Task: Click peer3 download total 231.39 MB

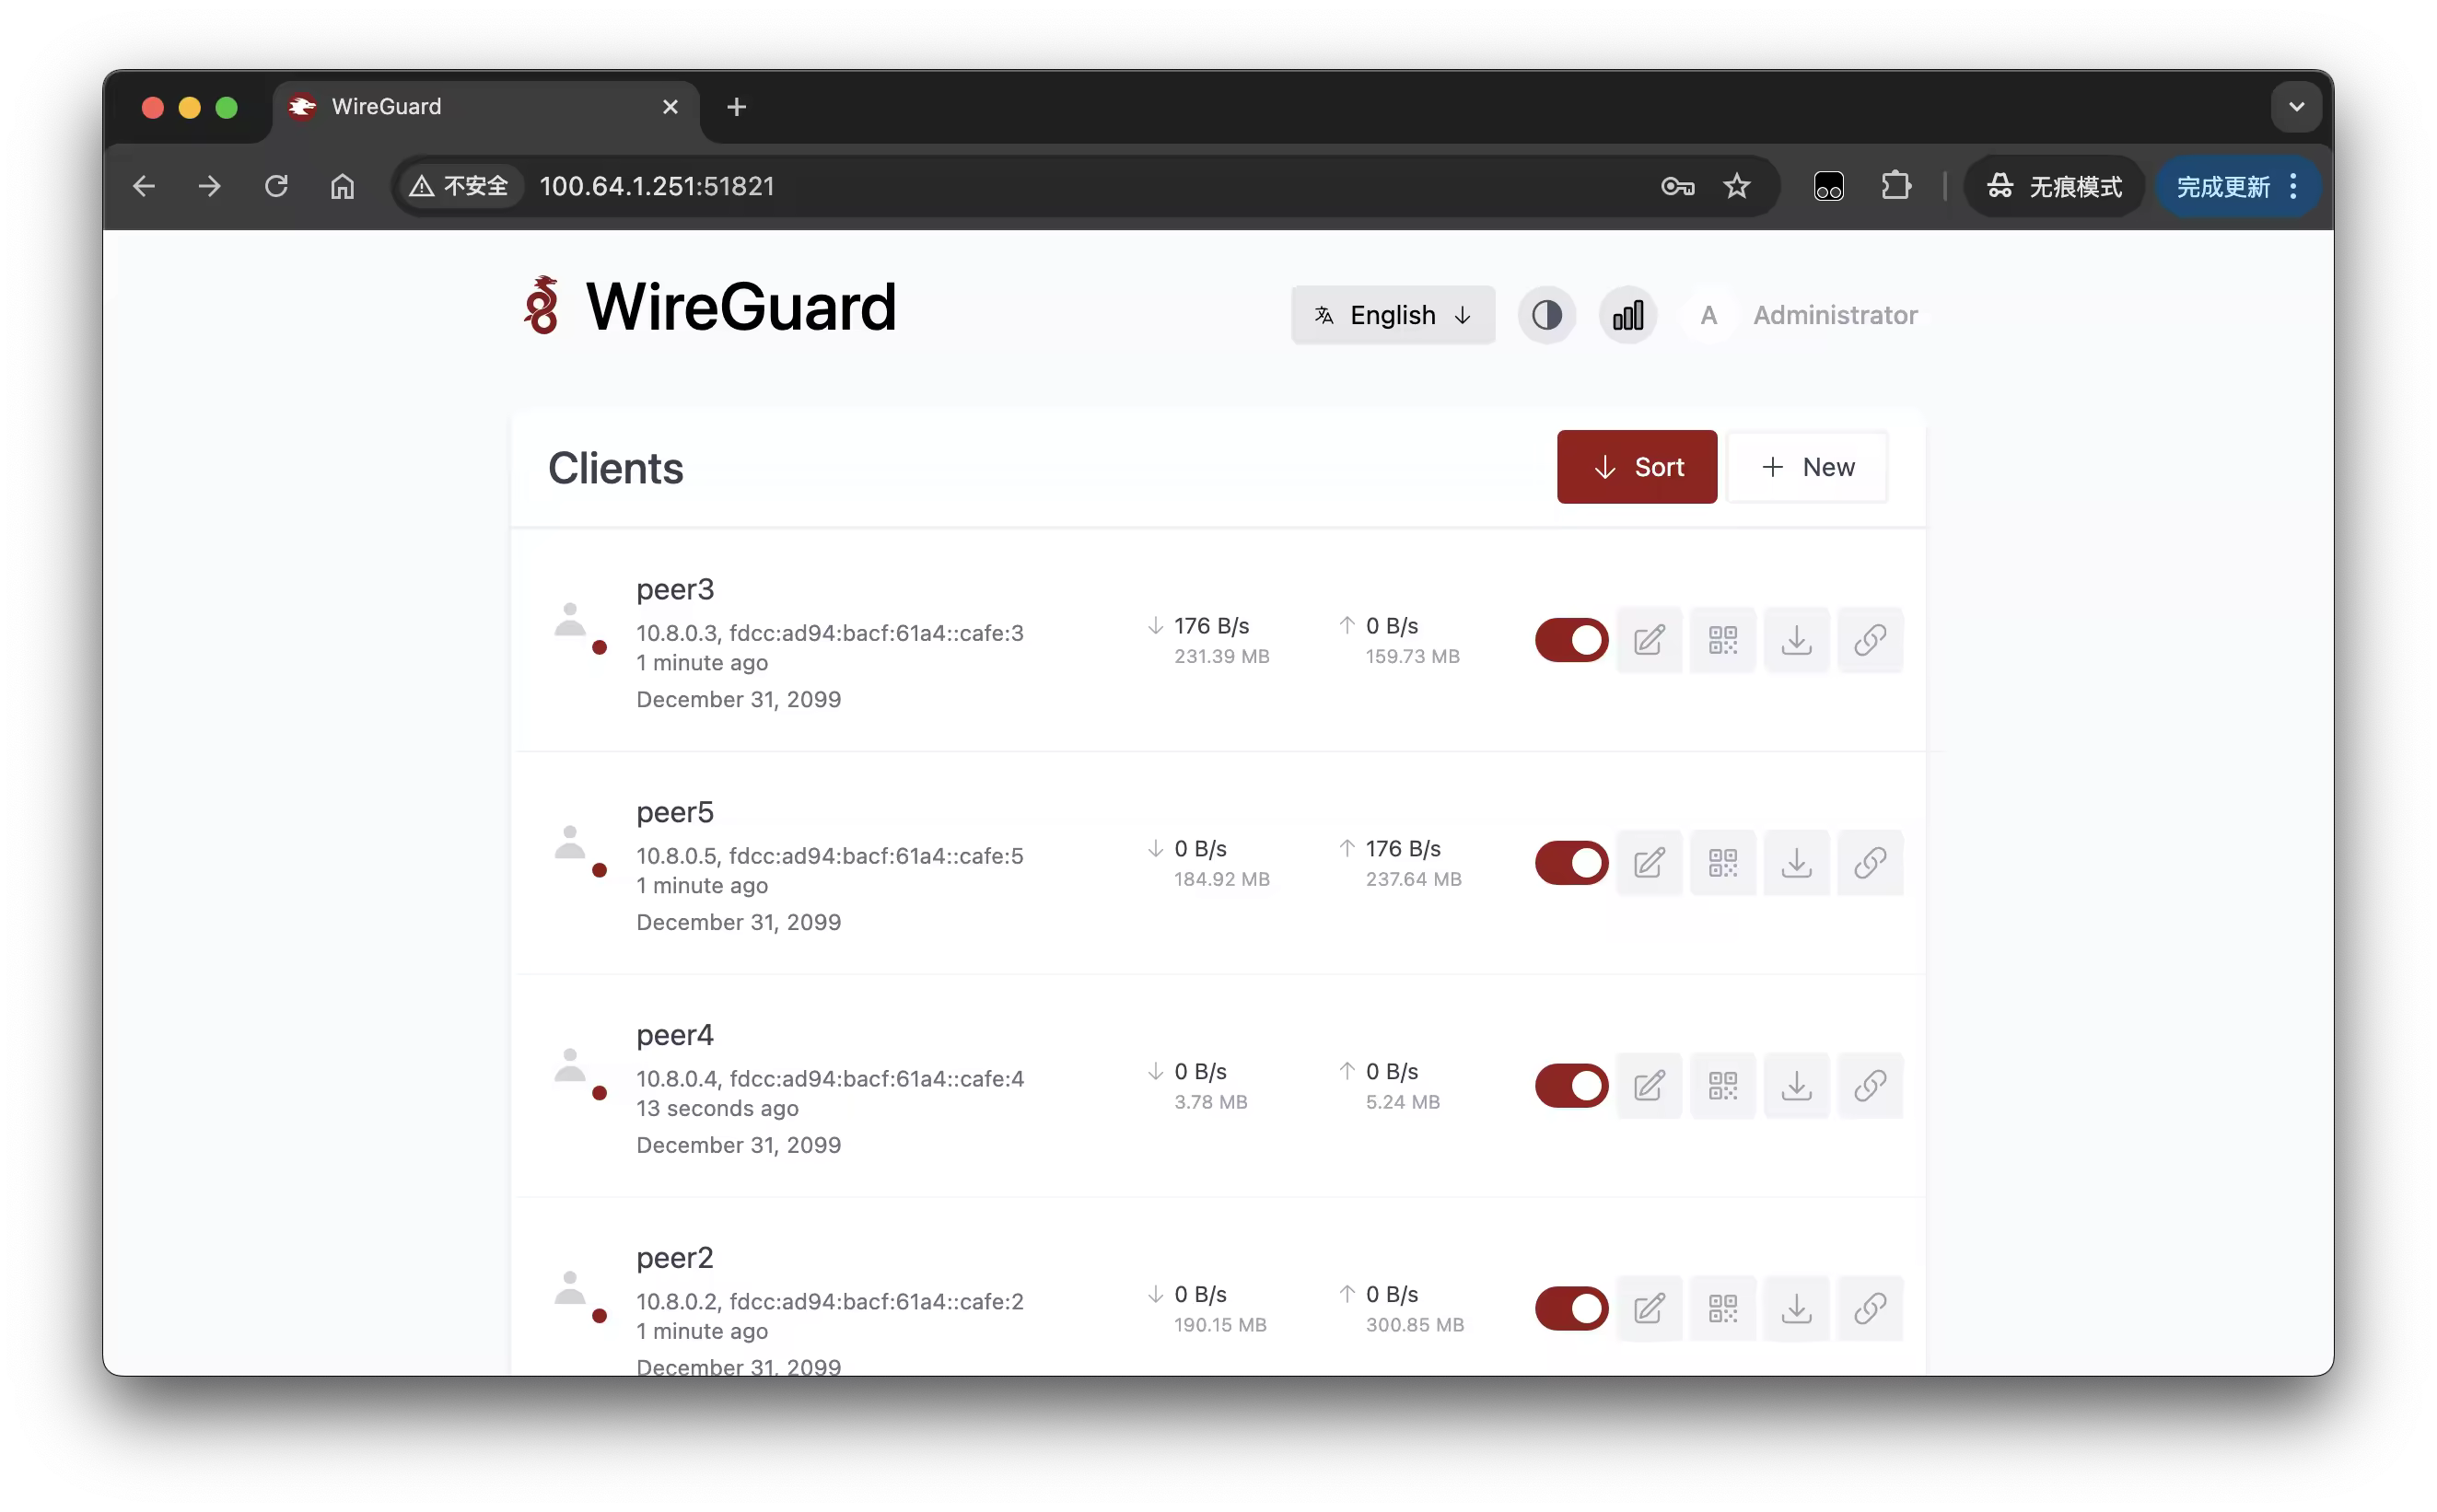Action: point(1221,657)
